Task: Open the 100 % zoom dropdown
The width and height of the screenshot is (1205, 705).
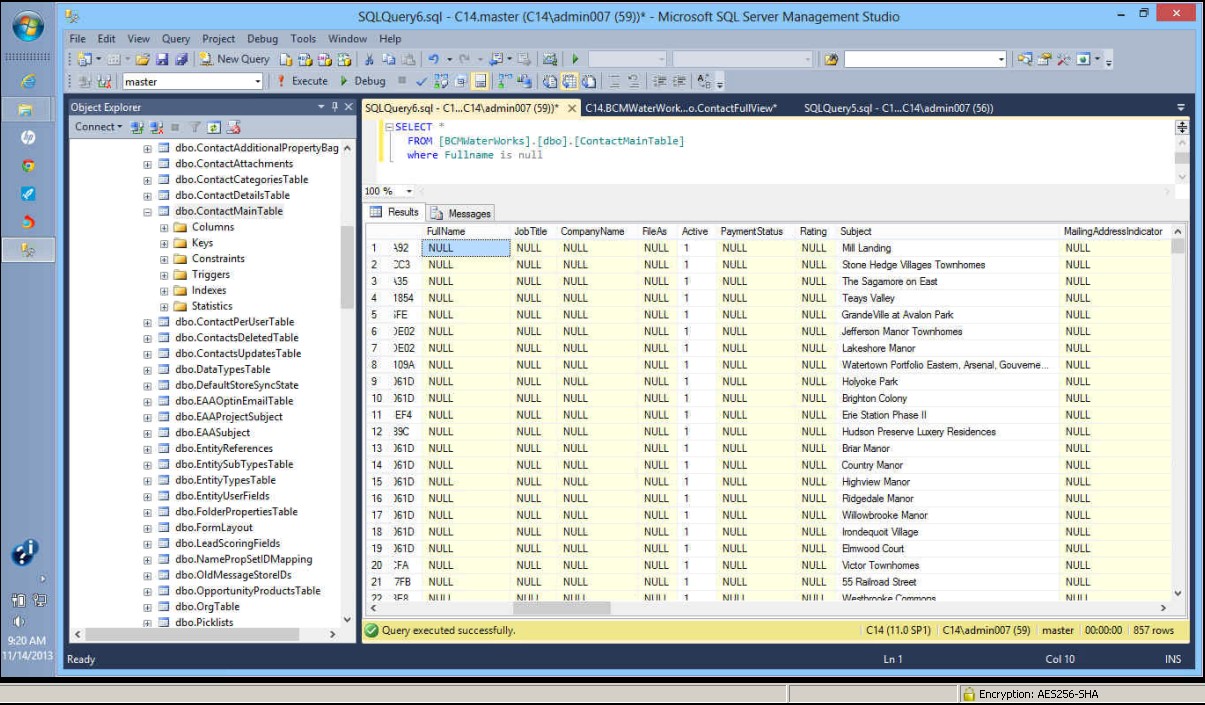Action: click(x=409, y=191)
